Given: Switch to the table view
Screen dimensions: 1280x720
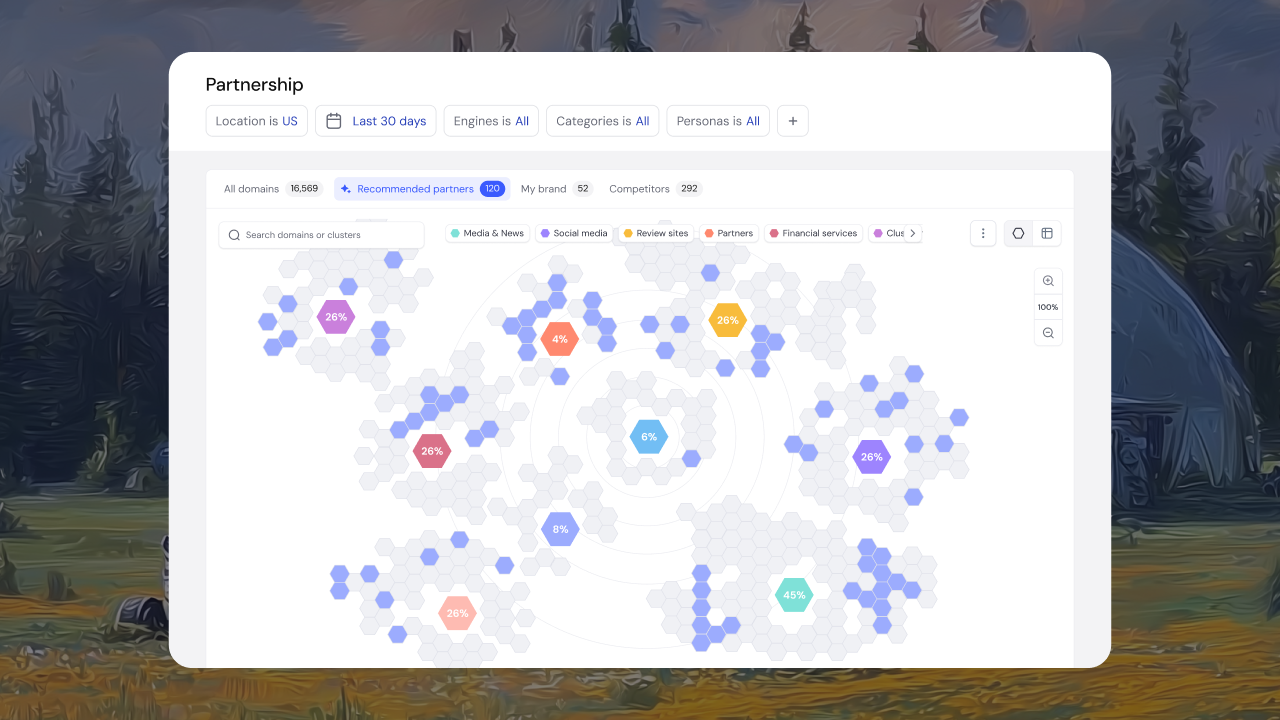Looking at the screenshot, I should pos(1047,233).
